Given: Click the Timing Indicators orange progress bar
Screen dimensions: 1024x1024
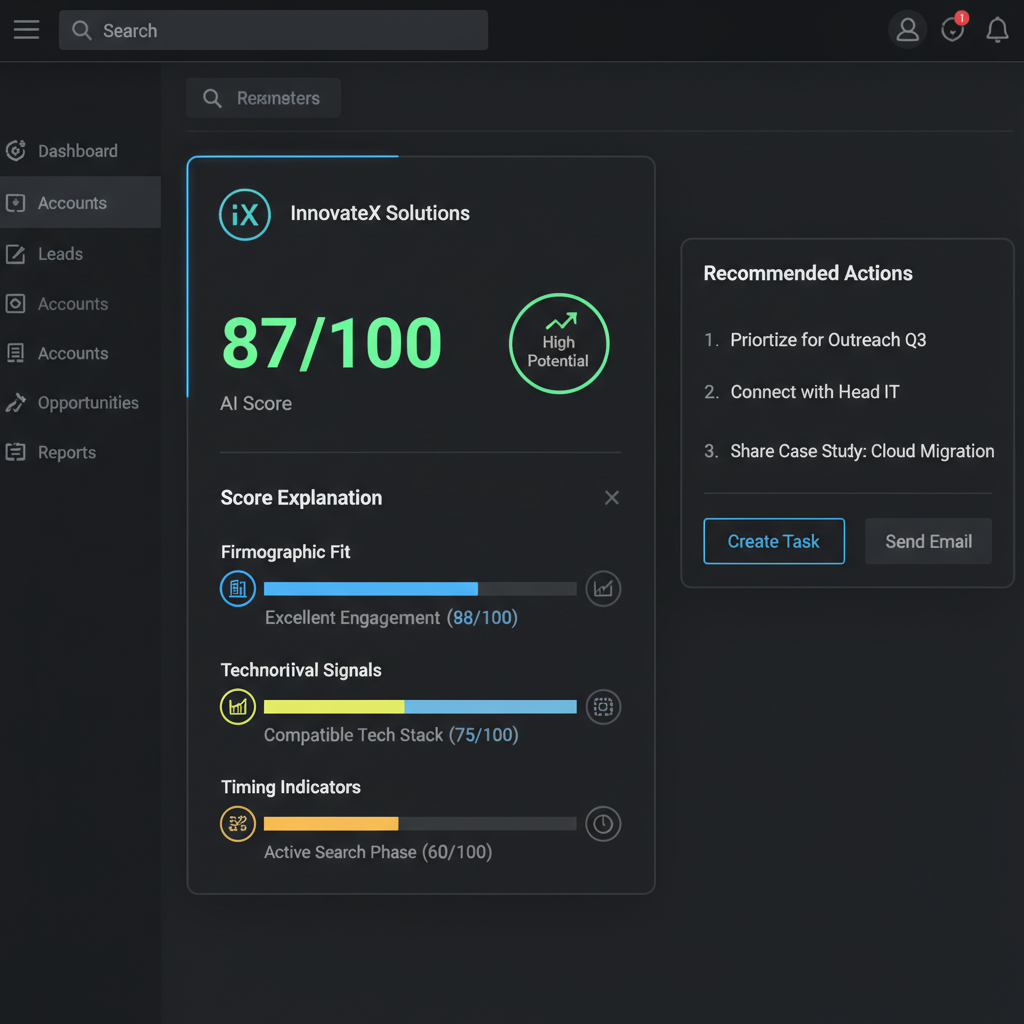Looking at the screenshot, I should coord(331,824).
